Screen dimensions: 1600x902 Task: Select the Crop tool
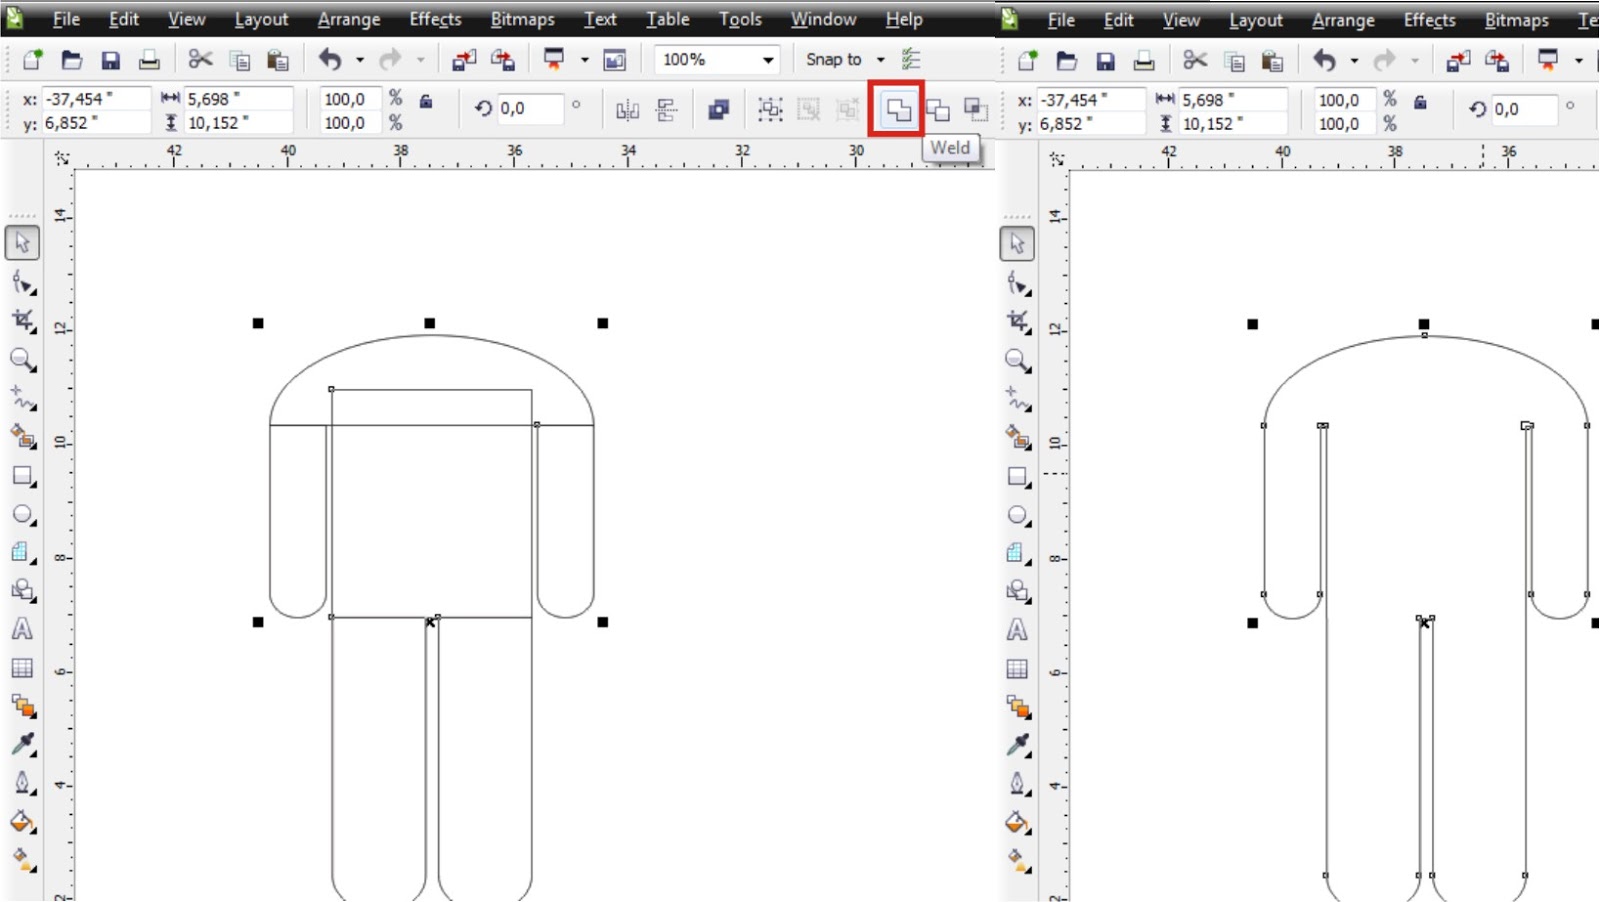point(22,322)
